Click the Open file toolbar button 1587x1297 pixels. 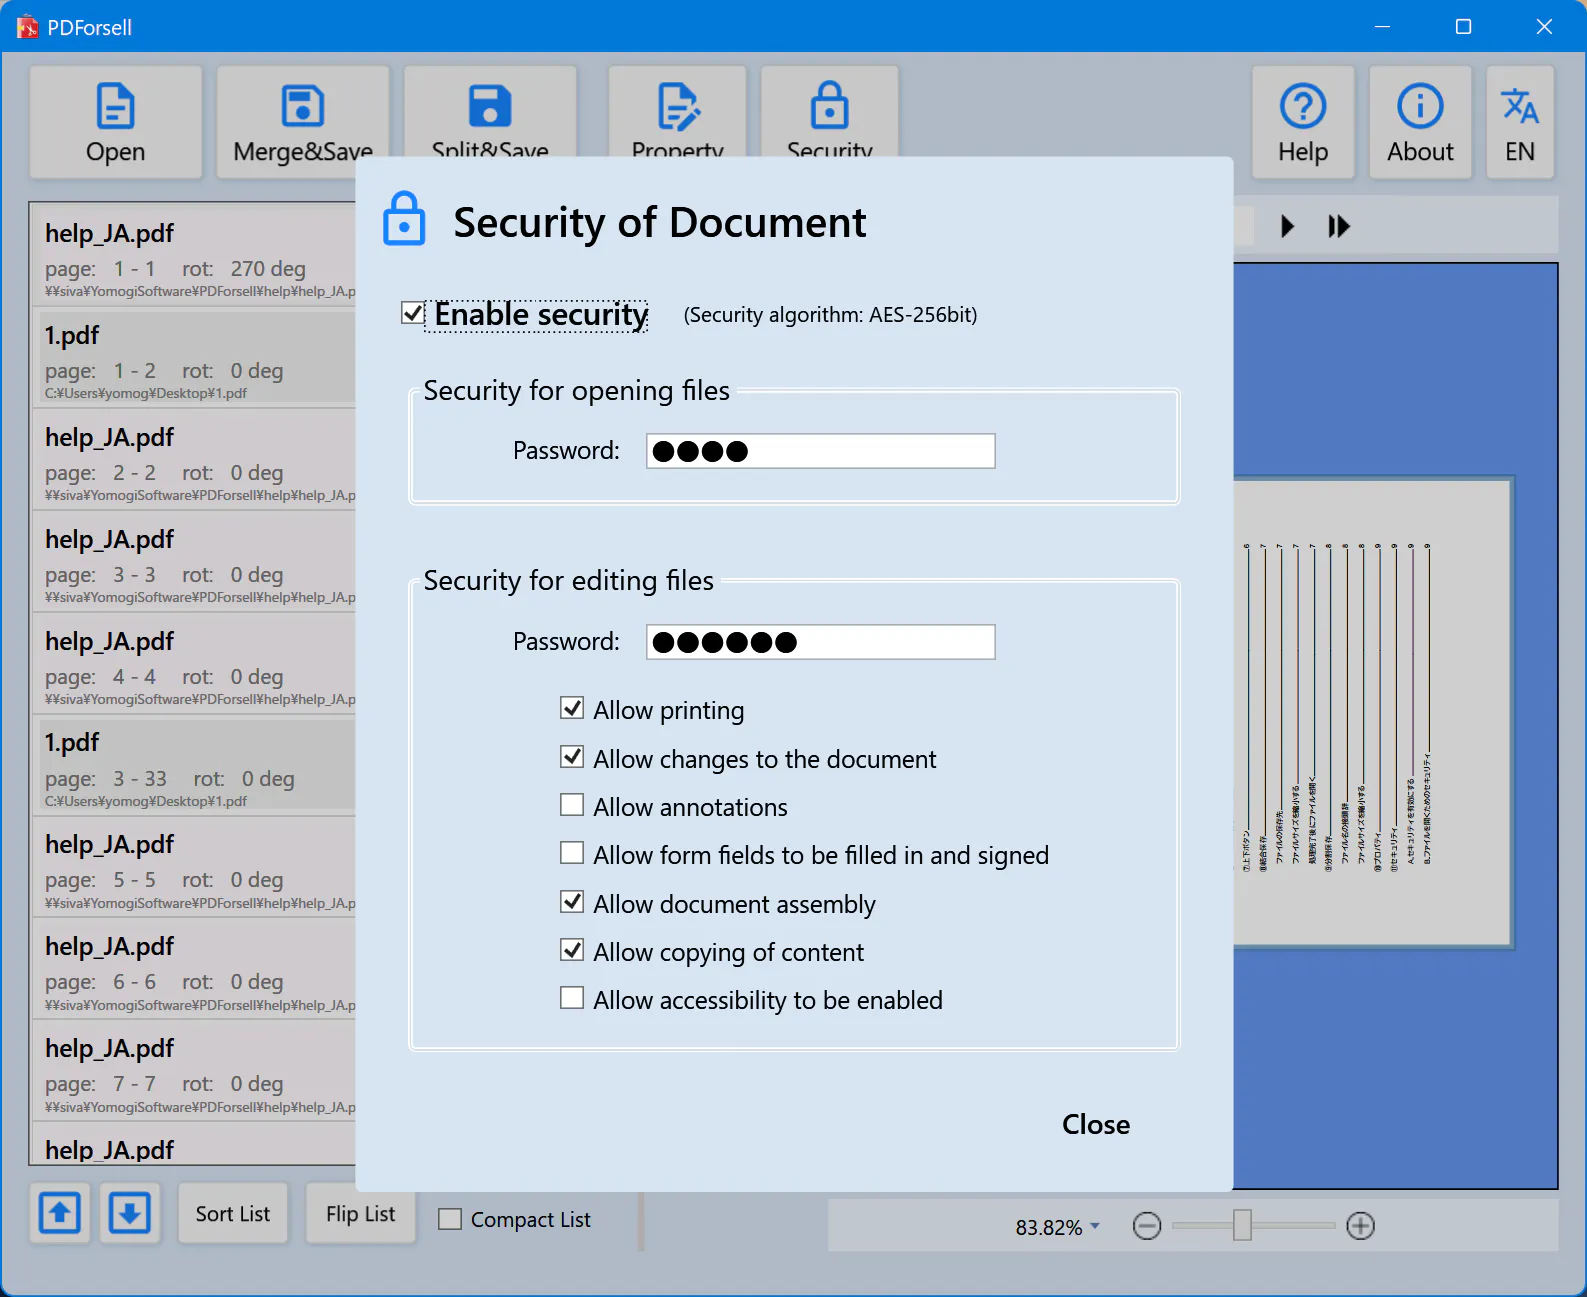[116, 122]
